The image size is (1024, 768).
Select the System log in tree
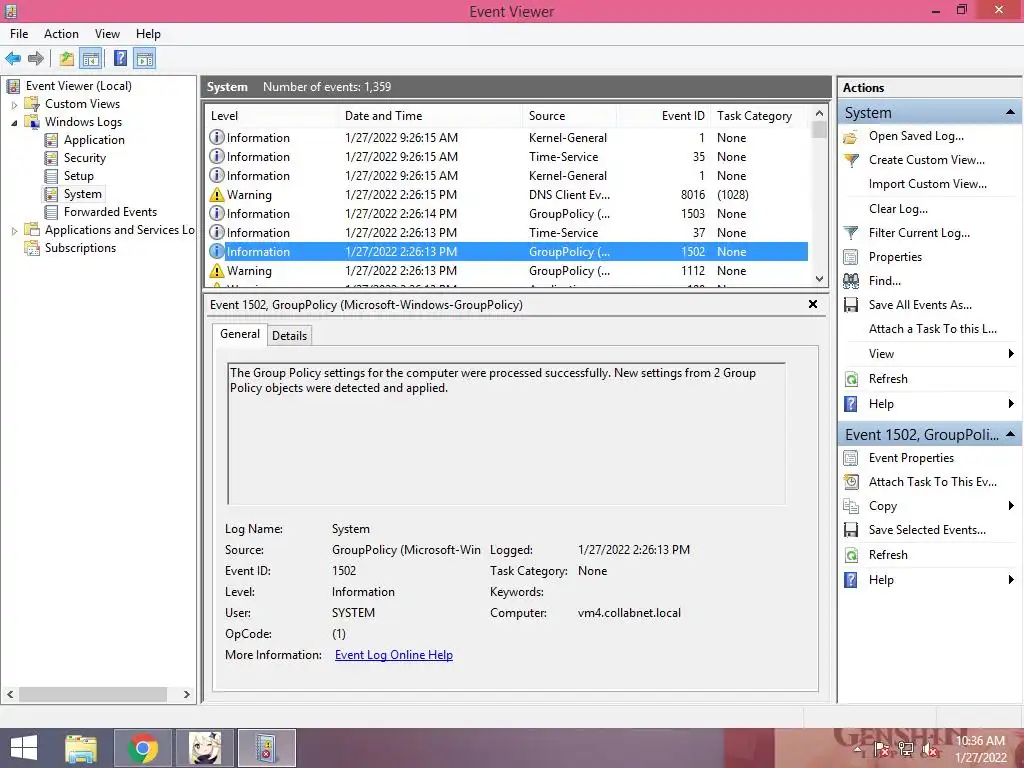pyautogui.click(x=82, y=194)
